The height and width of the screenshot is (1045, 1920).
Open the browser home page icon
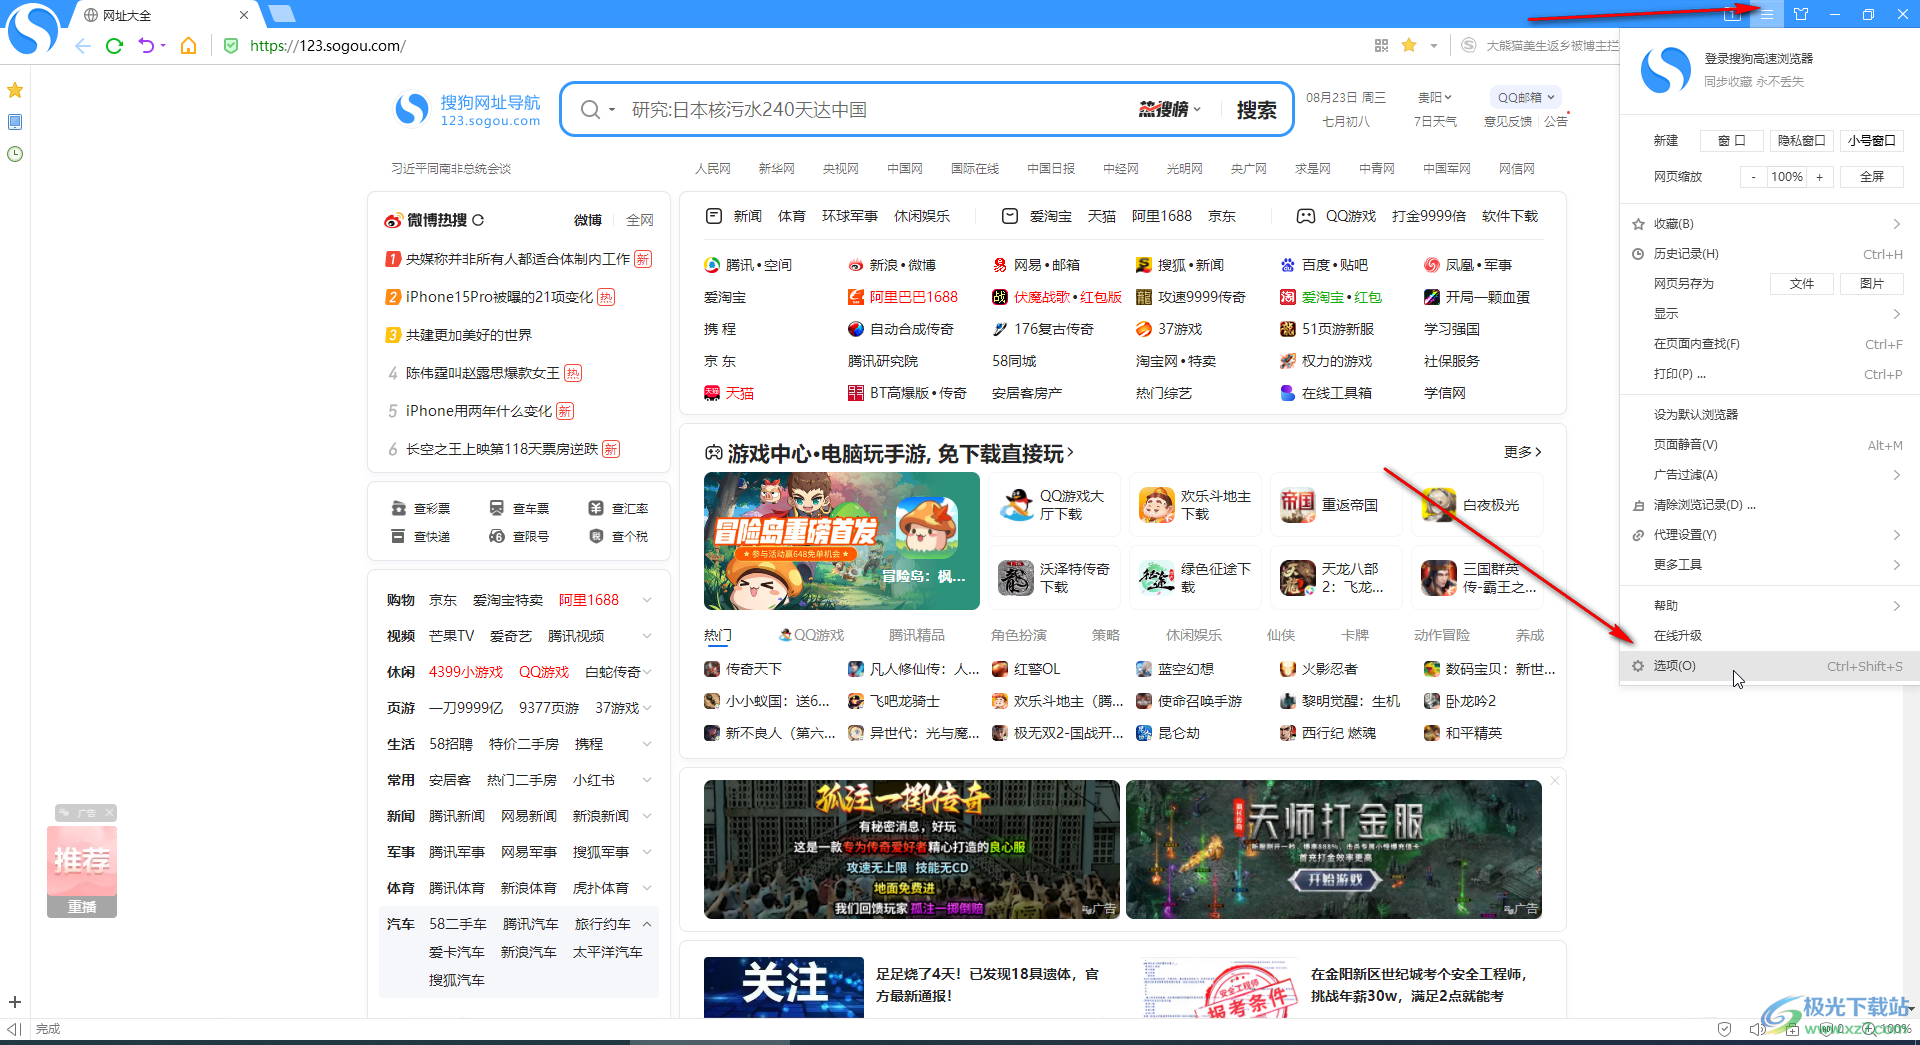[188, 46]
